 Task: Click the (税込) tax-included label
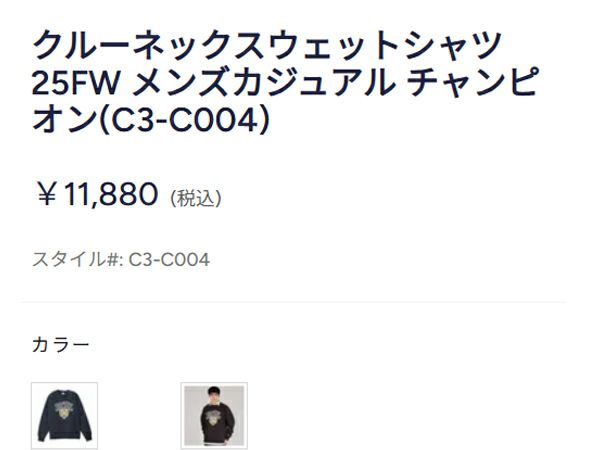[196, 199]
